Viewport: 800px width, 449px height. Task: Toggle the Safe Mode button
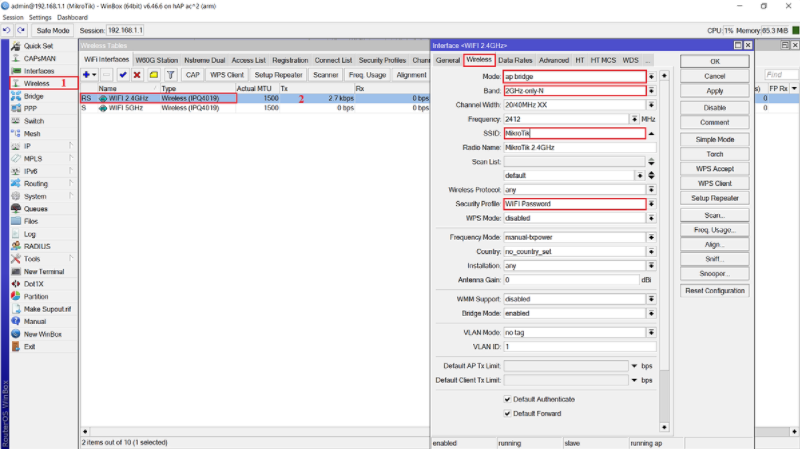coord(53,31)
